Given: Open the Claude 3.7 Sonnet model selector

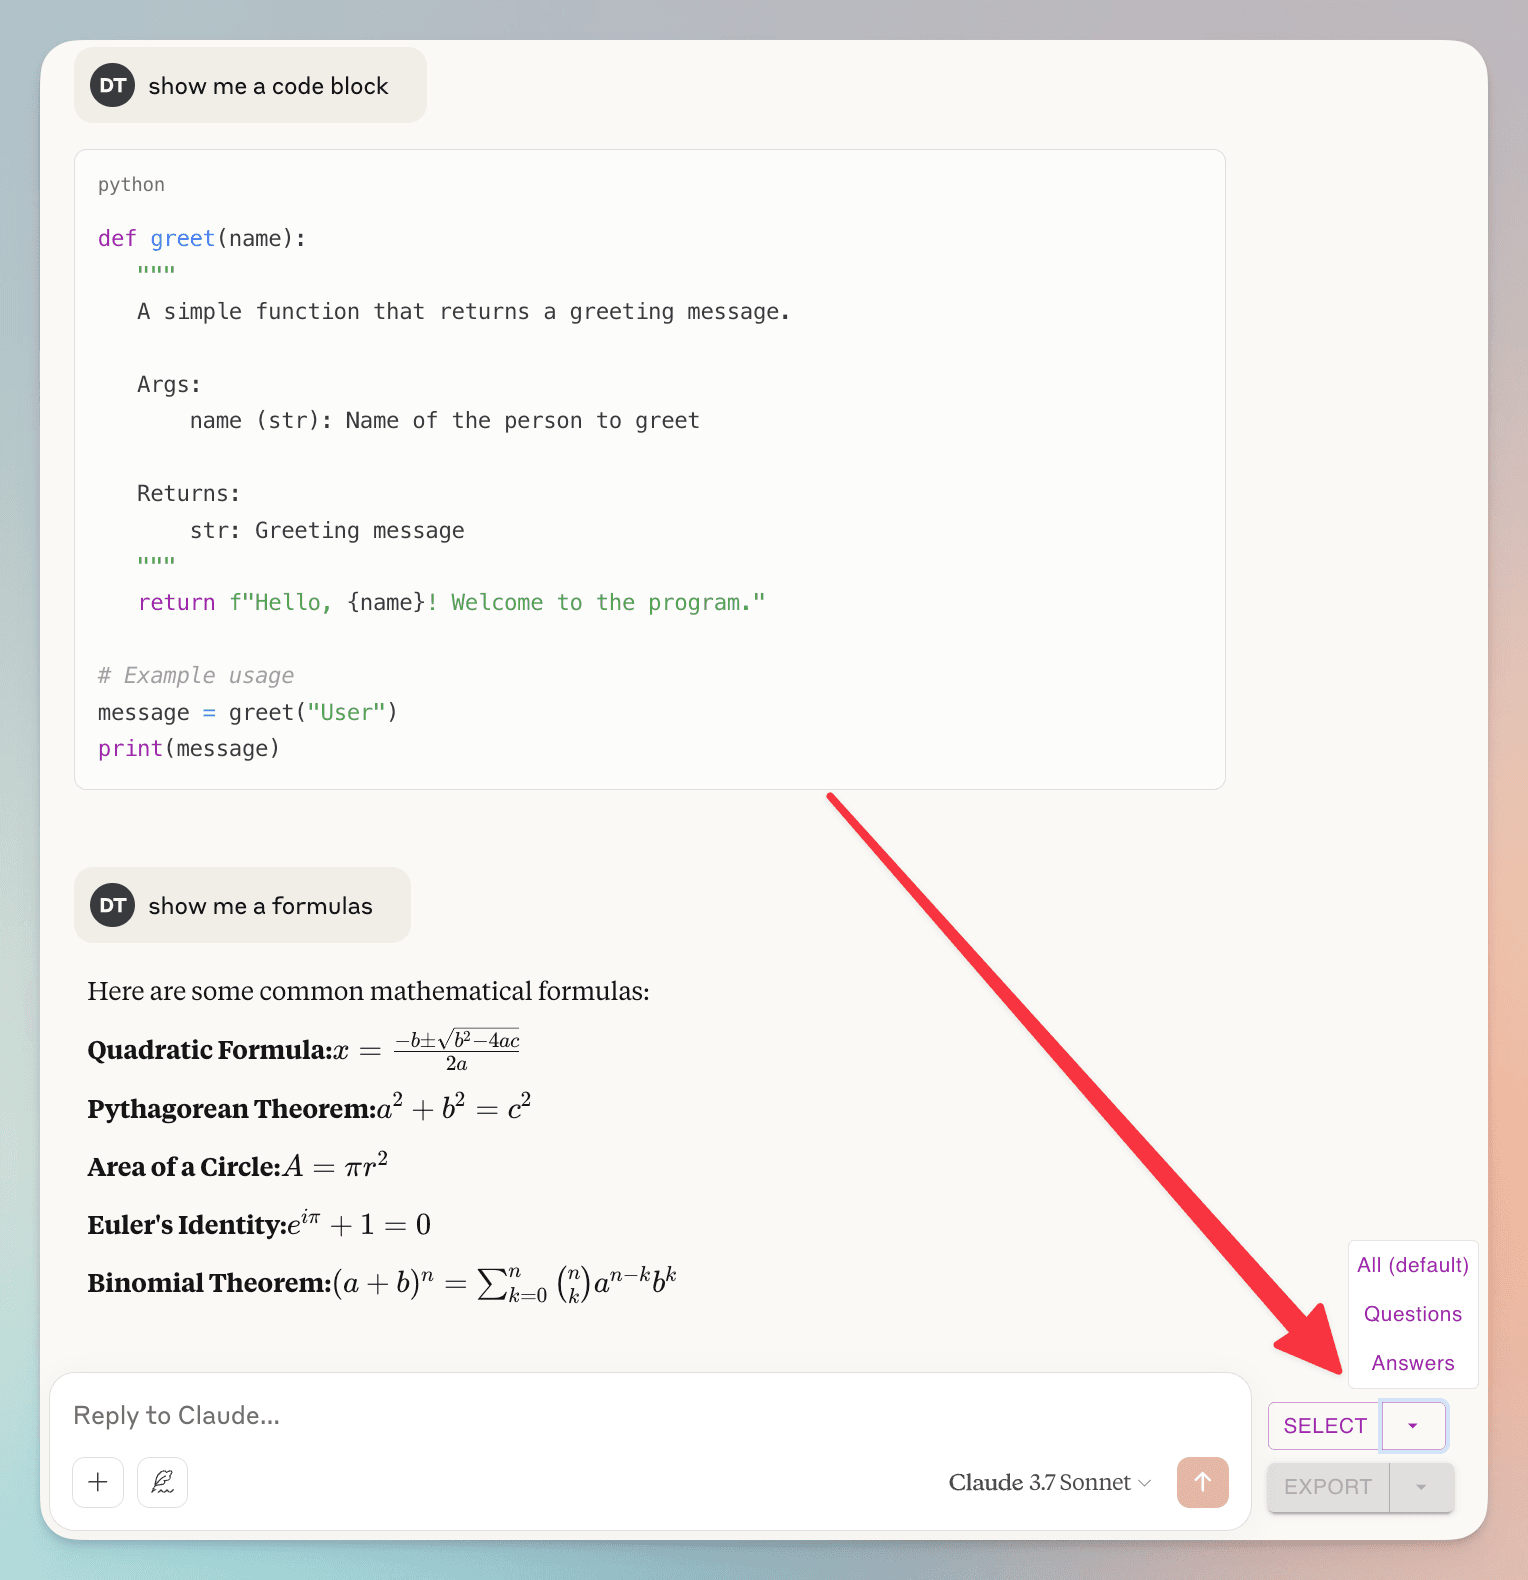Looking at the screenshot, I should [1049, 1482].
